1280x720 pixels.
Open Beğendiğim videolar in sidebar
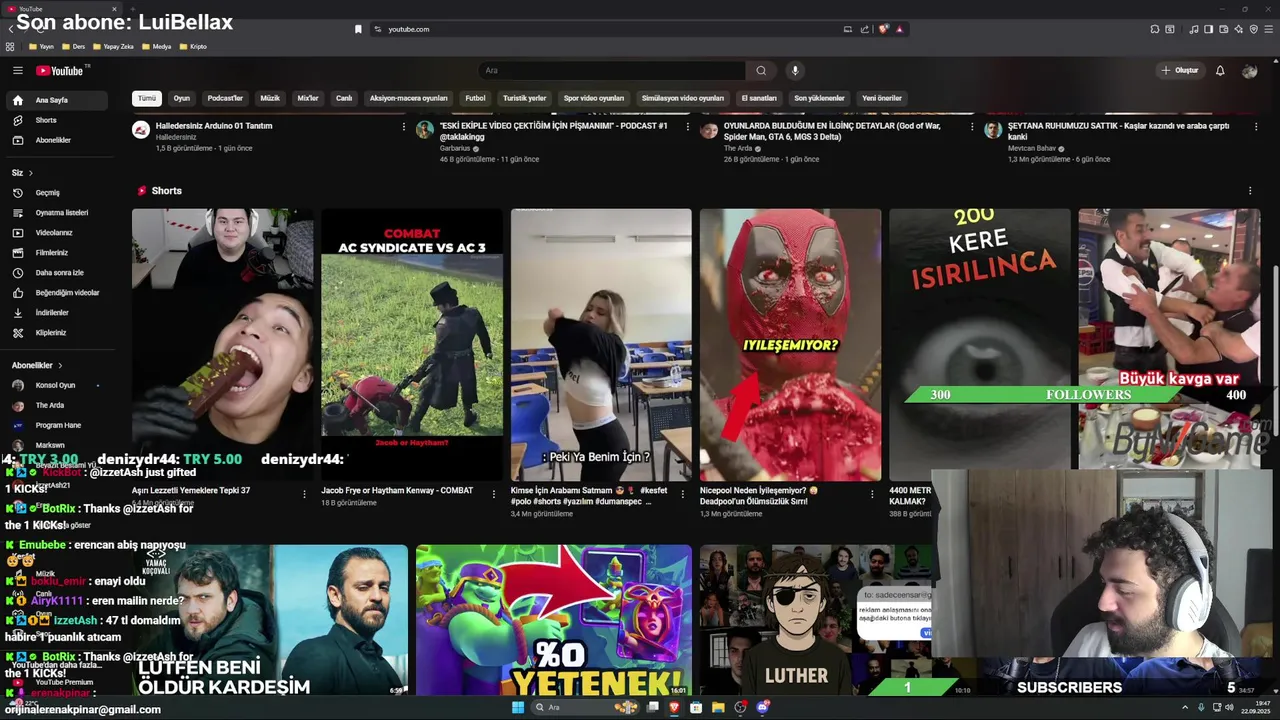click(x=56, y=292)
